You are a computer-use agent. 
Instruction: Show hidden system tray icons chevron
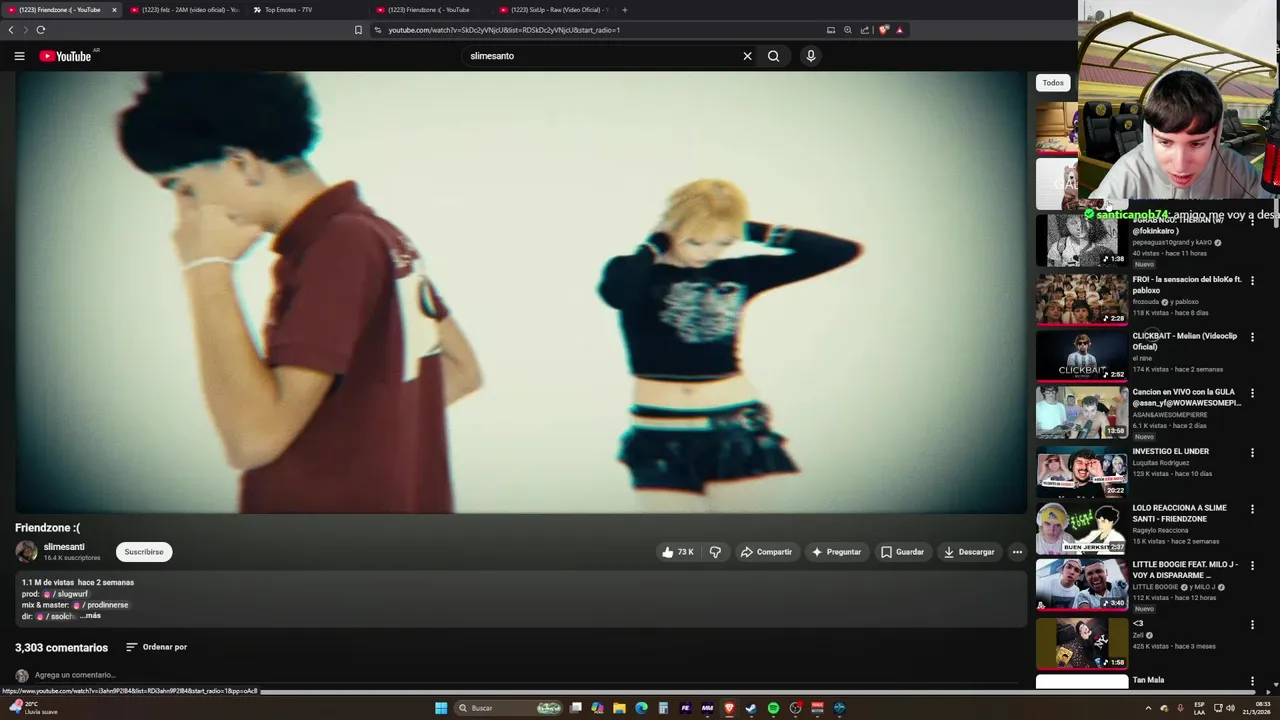pos(1148,708)
